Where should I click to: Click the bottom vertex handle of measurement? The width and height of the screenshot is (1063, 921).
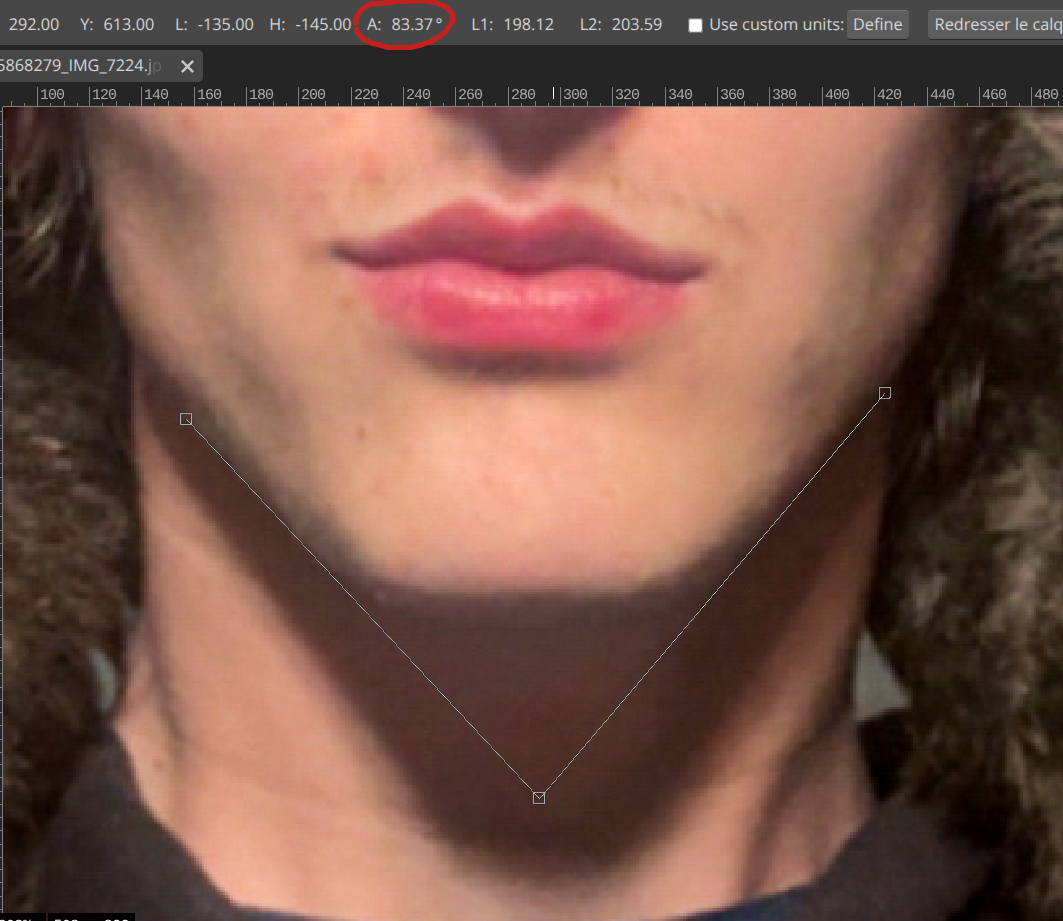click(x=539, y=797)
